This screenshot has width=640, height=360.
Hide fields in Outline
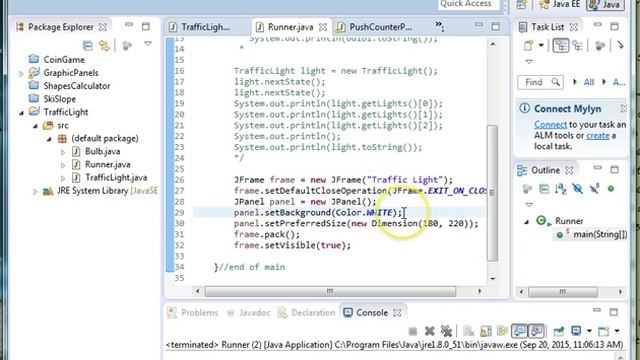pyautogui.click(x=577, y=189)
